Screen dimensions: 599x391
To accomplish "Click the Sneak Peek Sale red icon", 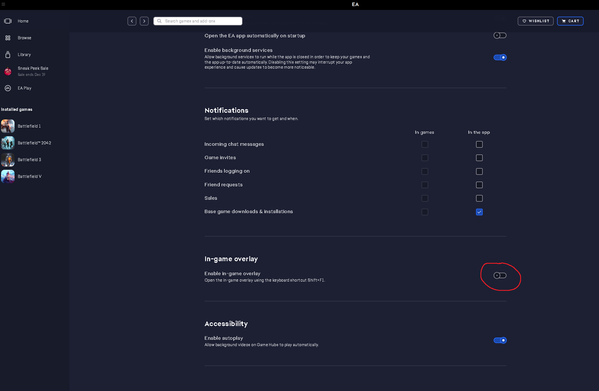I will pyautogui.click(x=8, y=71).
